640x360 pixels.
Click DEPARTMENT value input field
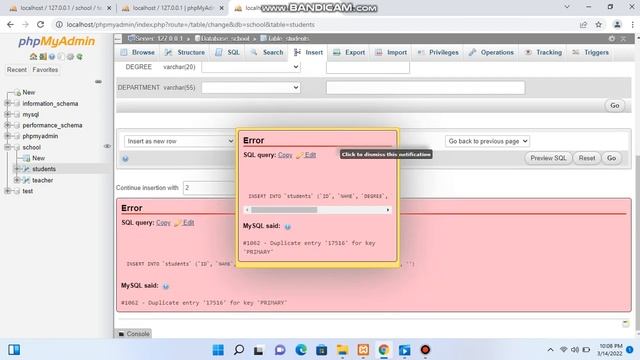coord(425,87)
